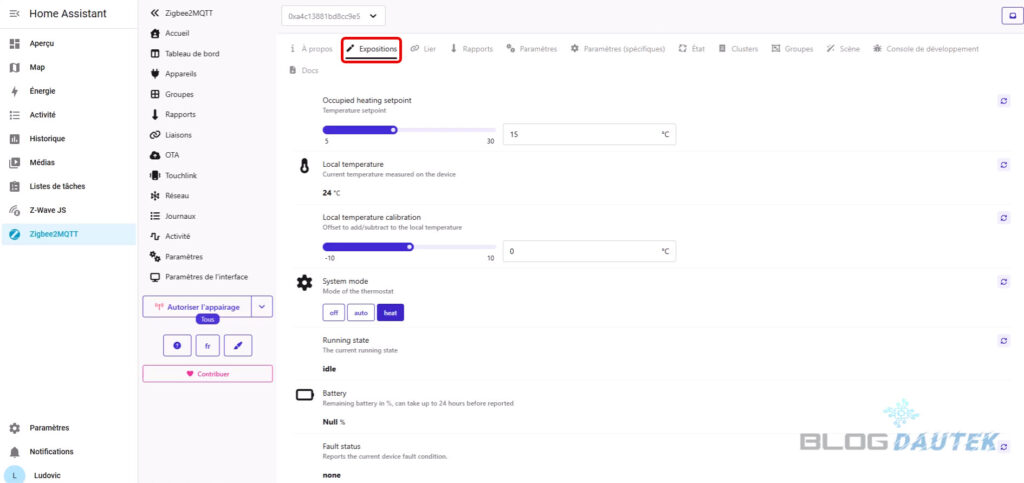This screenshot has height=483, width=1024.
Task: Switch to À propos tab
Action: click(x=312, y=49)
